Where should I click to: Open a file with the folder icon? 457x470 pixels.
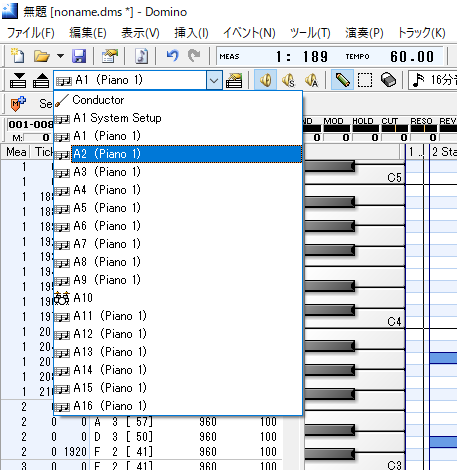pyautogui.click(x=42, y=56)
